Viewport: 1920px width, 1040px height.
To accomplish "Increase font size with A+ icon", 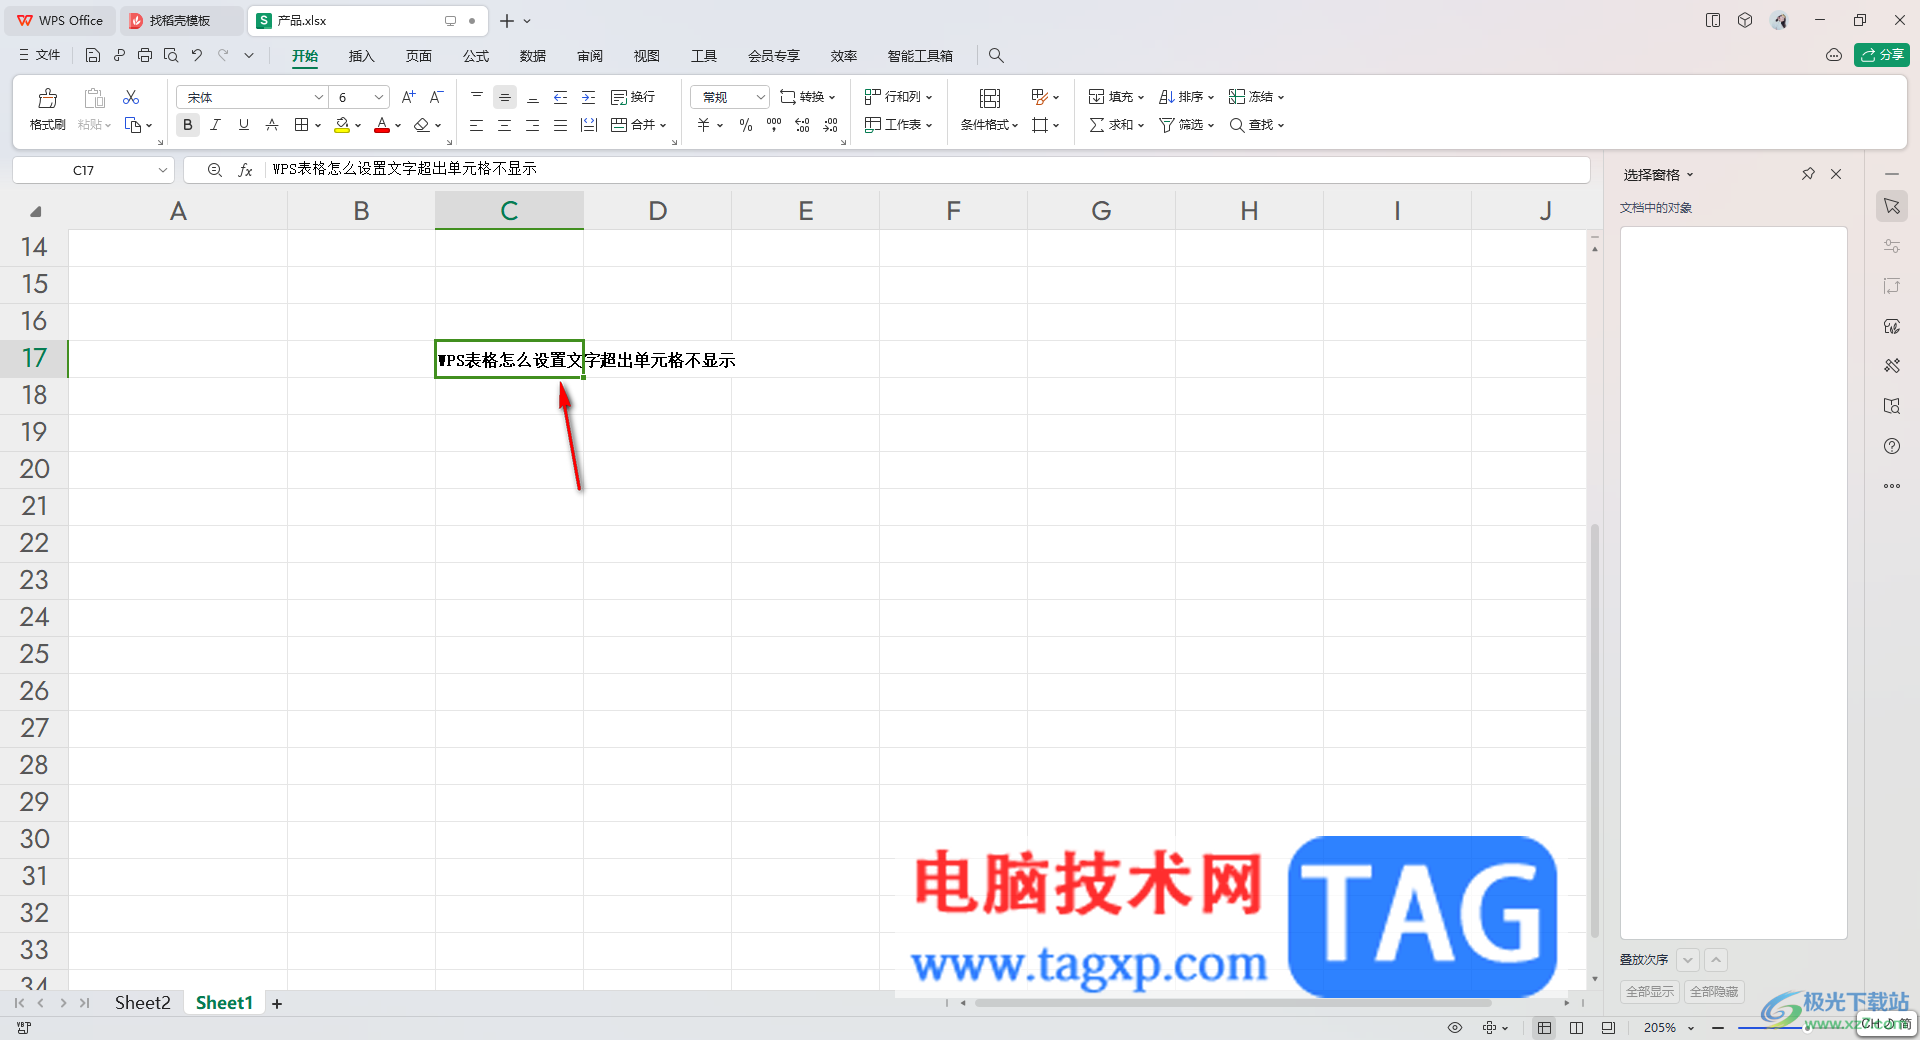I will point(408,97).
